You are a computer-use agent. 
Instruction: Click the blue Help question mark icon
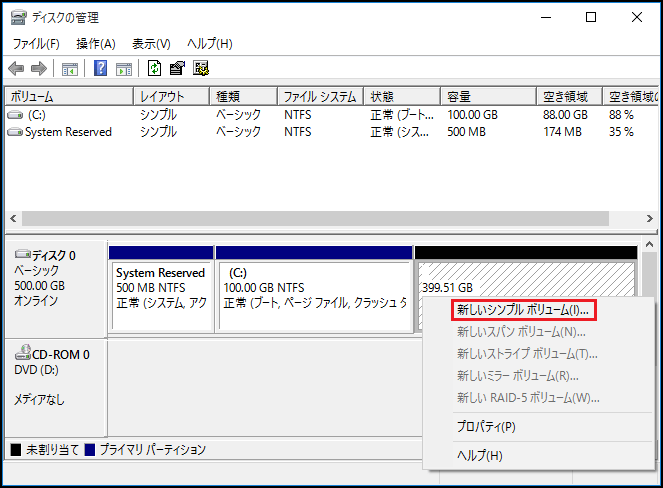pos(101,68)
